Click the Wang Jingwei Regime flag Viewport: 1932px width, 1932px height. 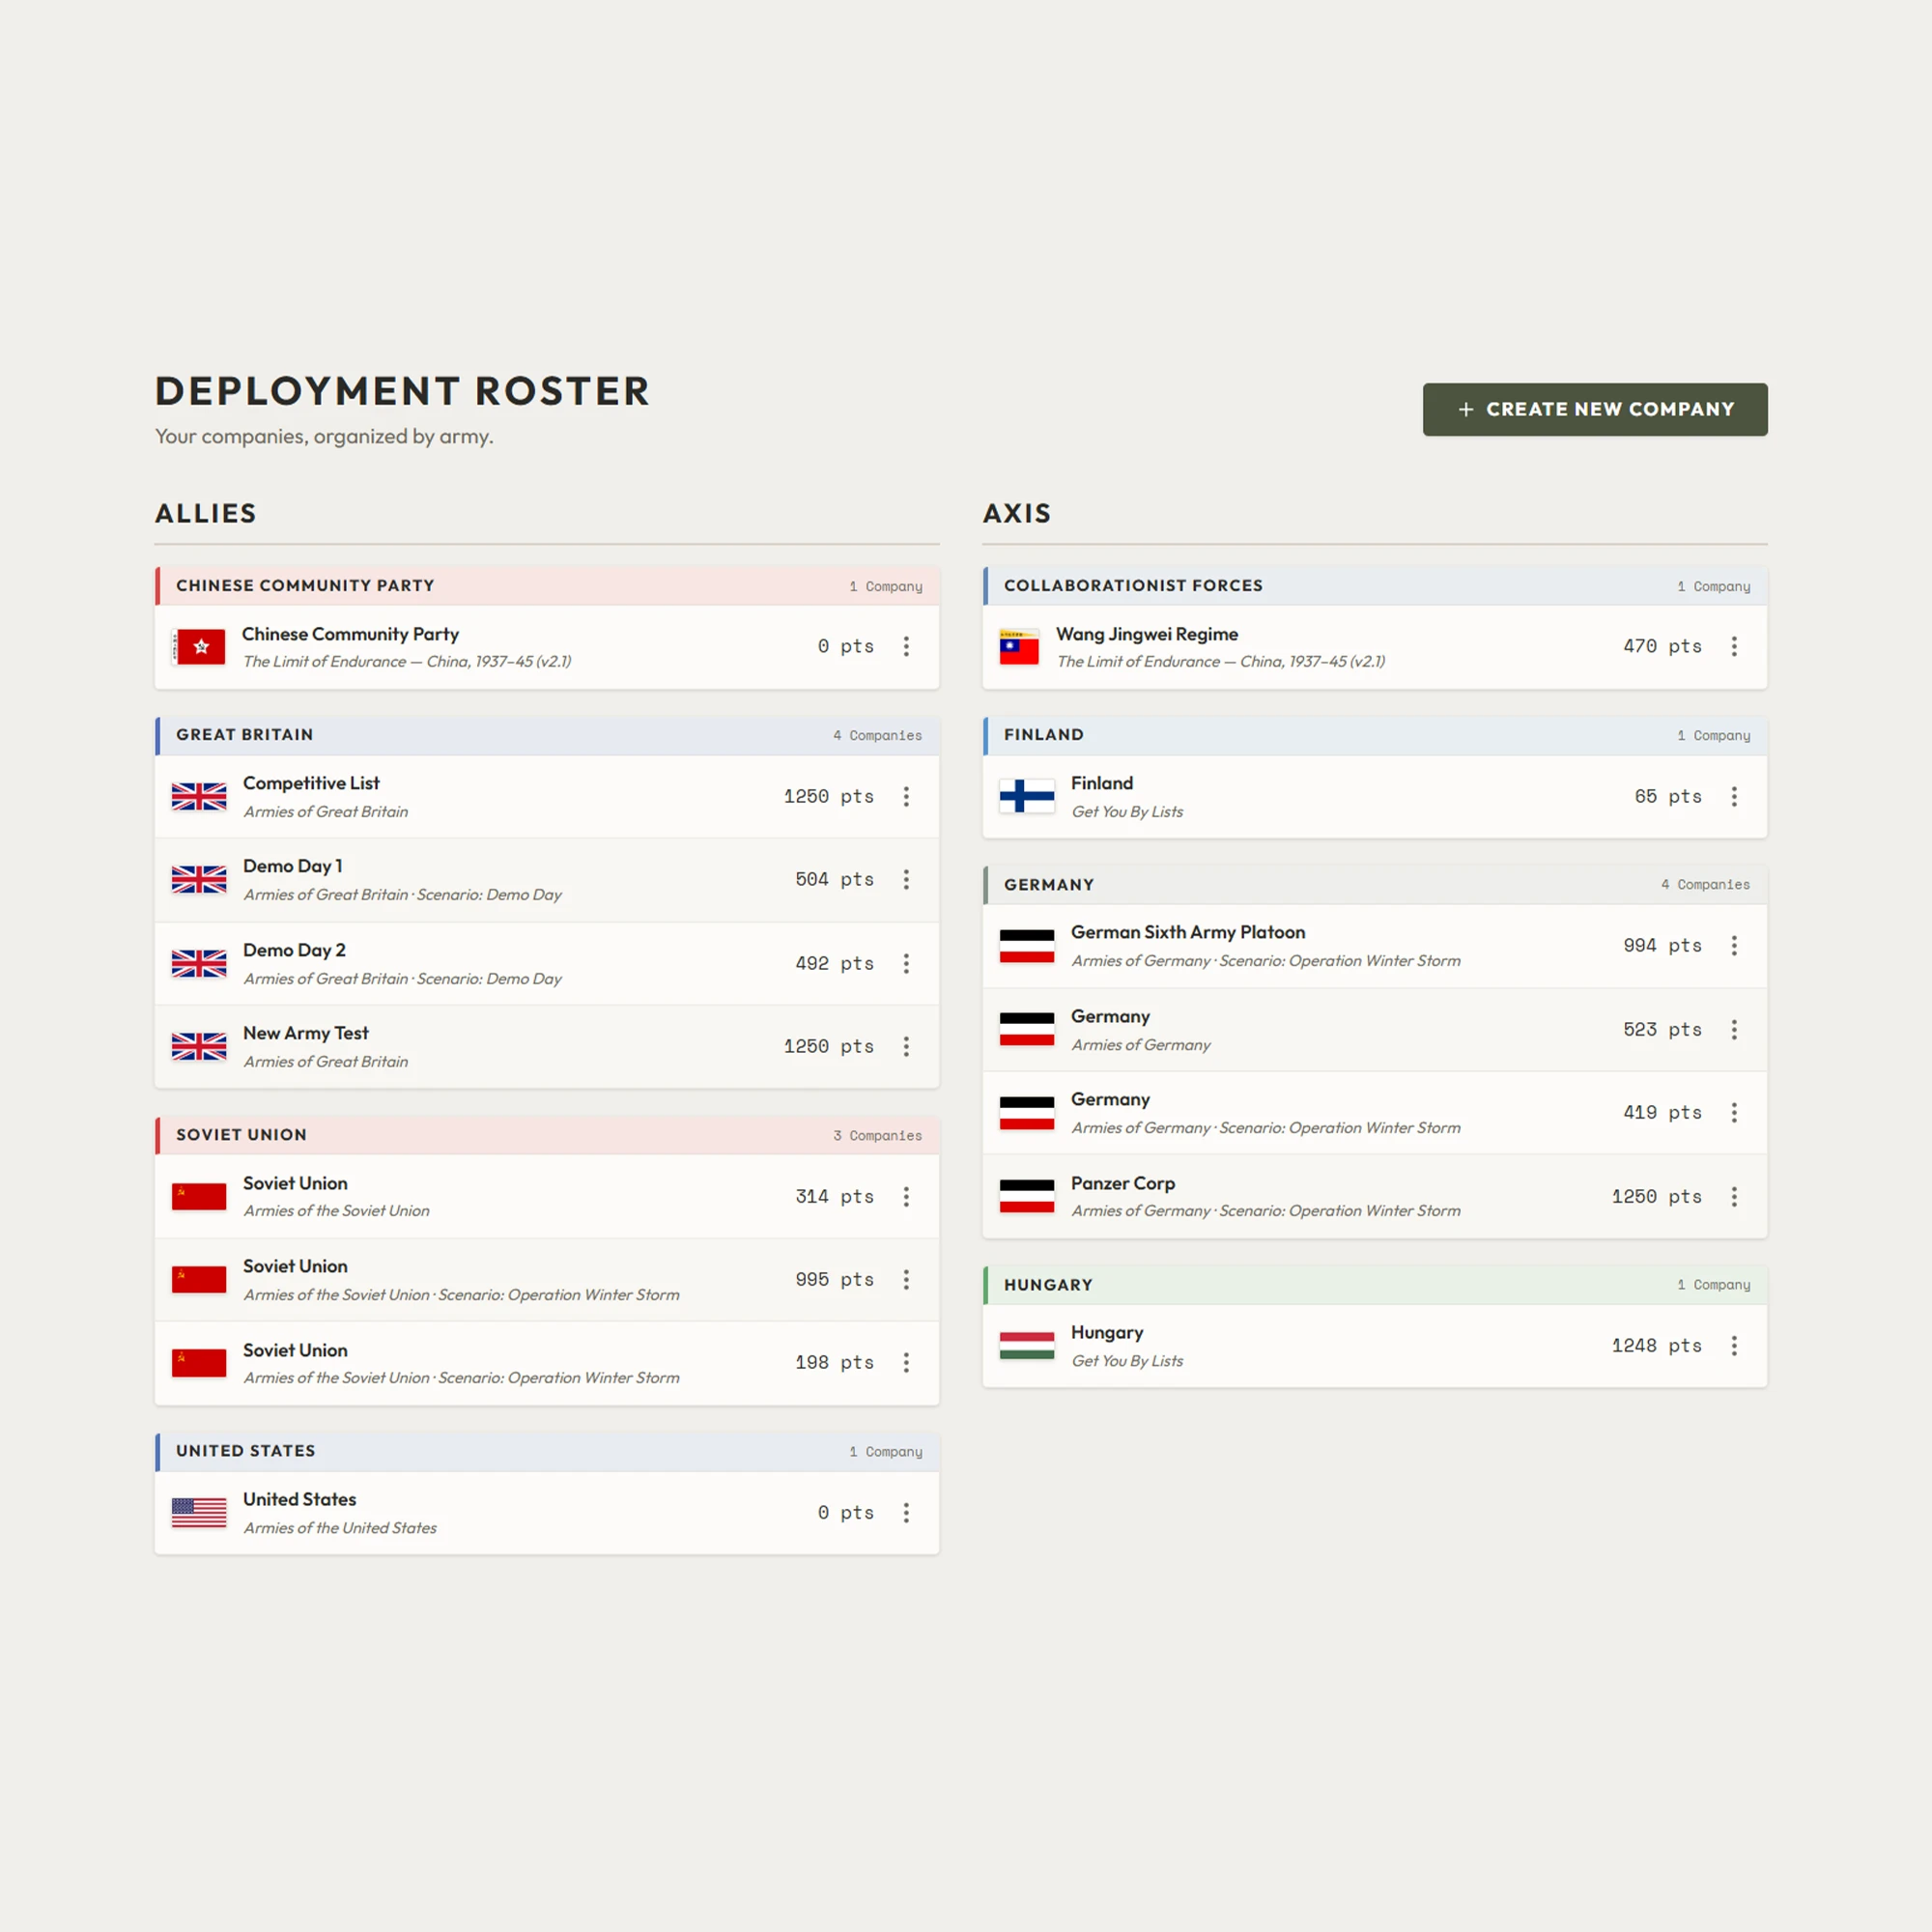click(x=1019, y=647)
